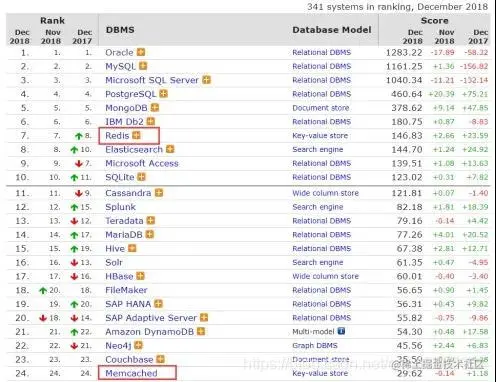The height and width of the screenshot is (382, 496).
Task: Open the Cassandra link
Action: click(128, 193)
